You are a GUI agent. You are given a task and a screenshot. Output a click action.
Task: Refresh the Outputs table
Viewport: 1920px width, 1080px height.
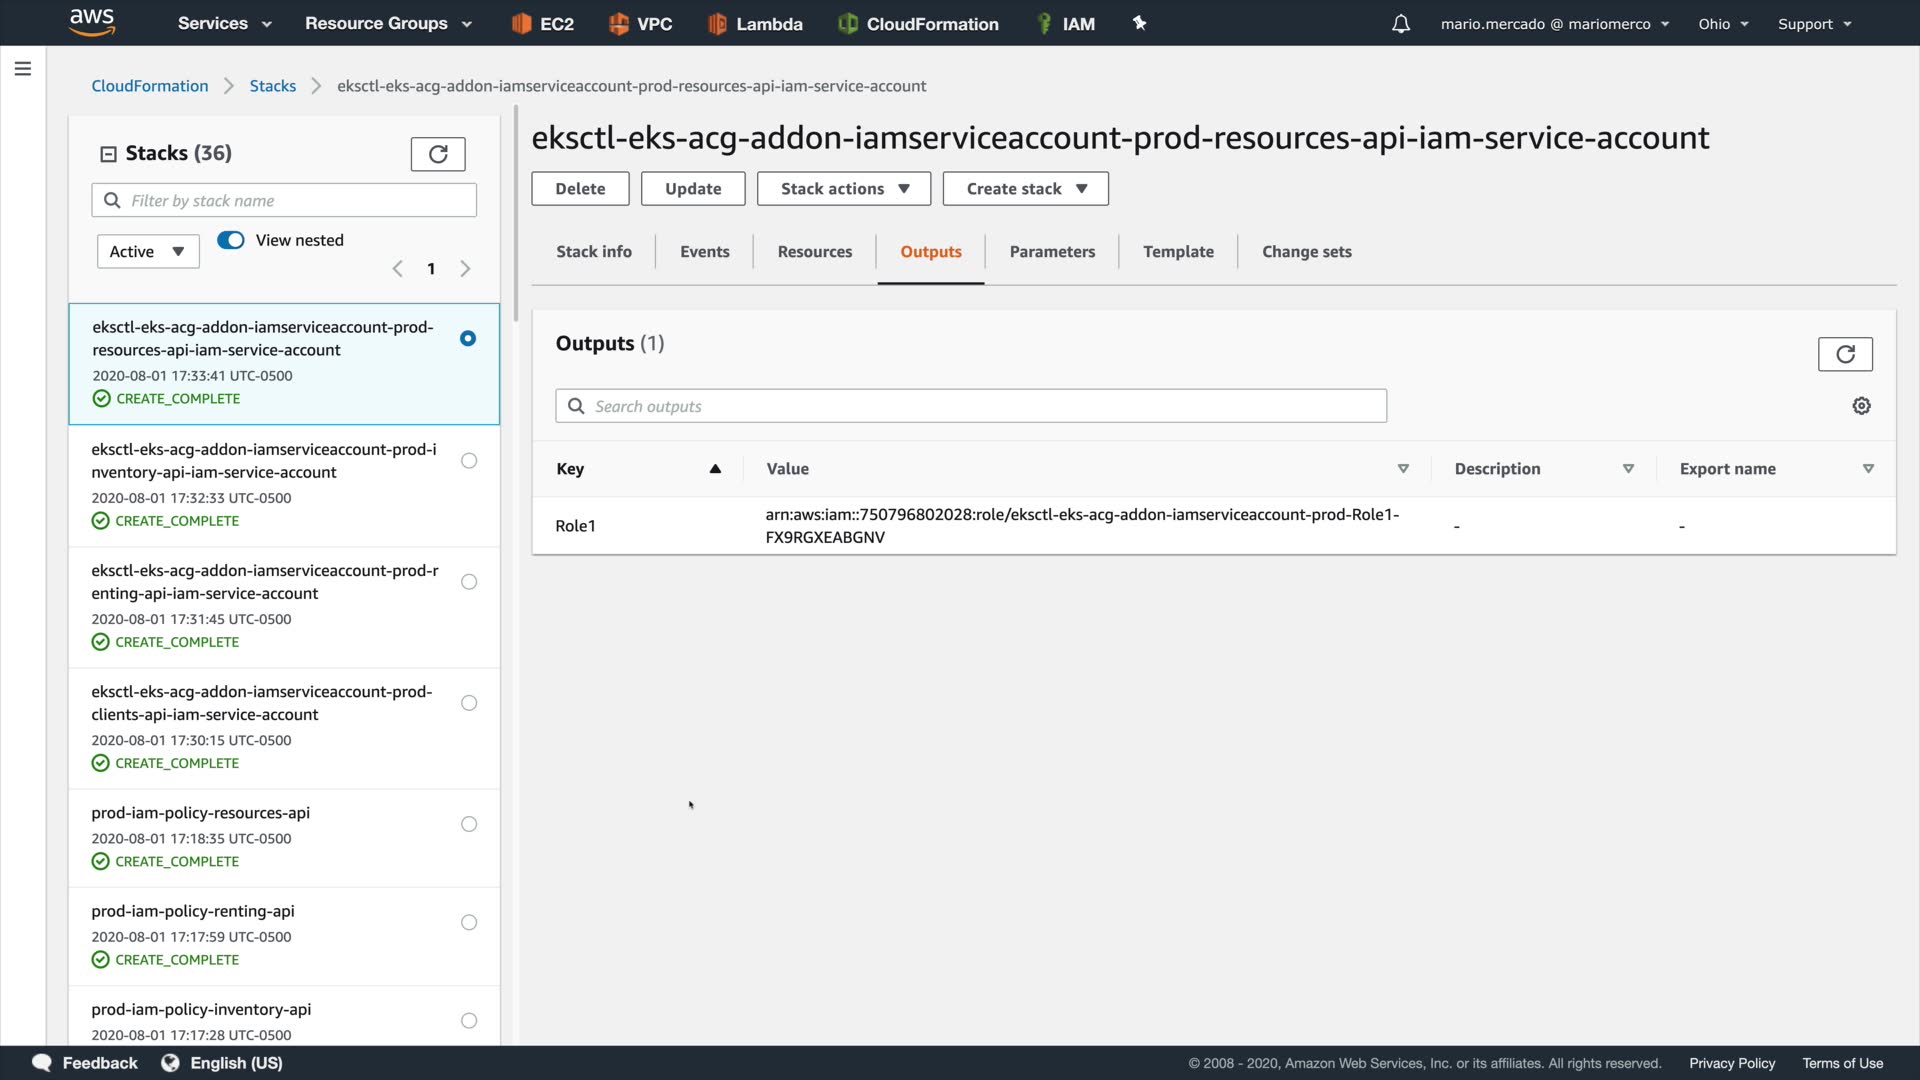tap(1844, 354)
